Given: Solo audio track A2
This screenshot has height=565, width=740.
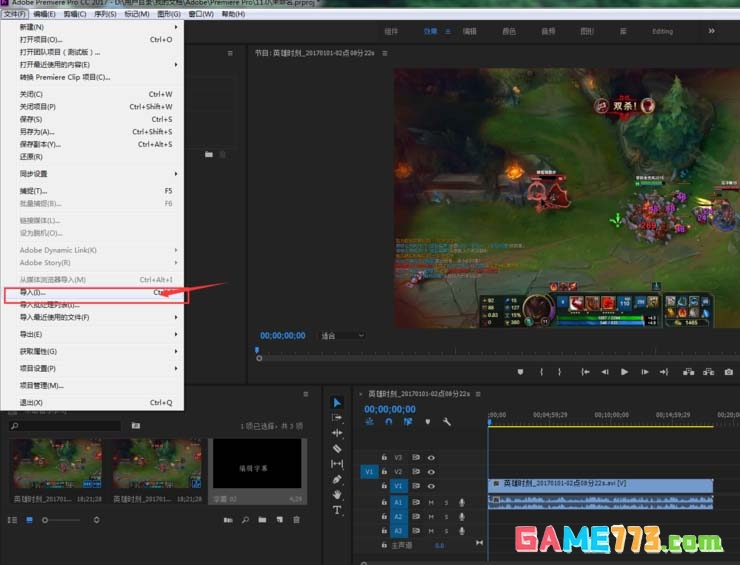Looking at the screenshot, I should (446, 517).
